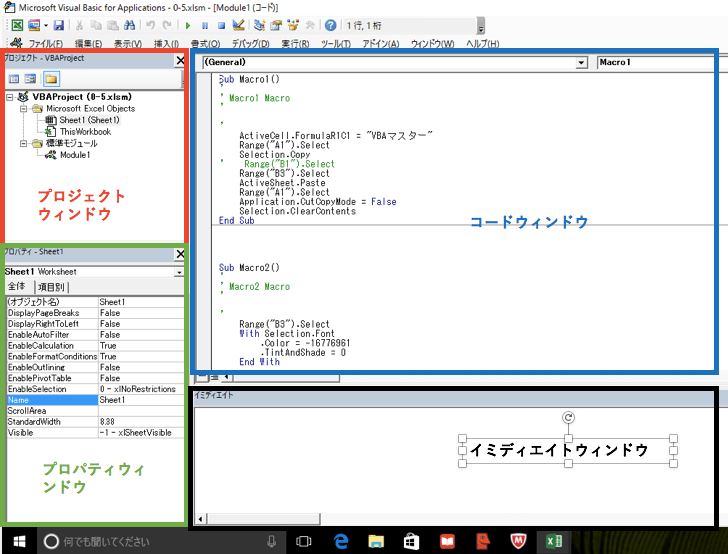
Task: Click View Code icon in project window
Action: [x=14, y=79]
